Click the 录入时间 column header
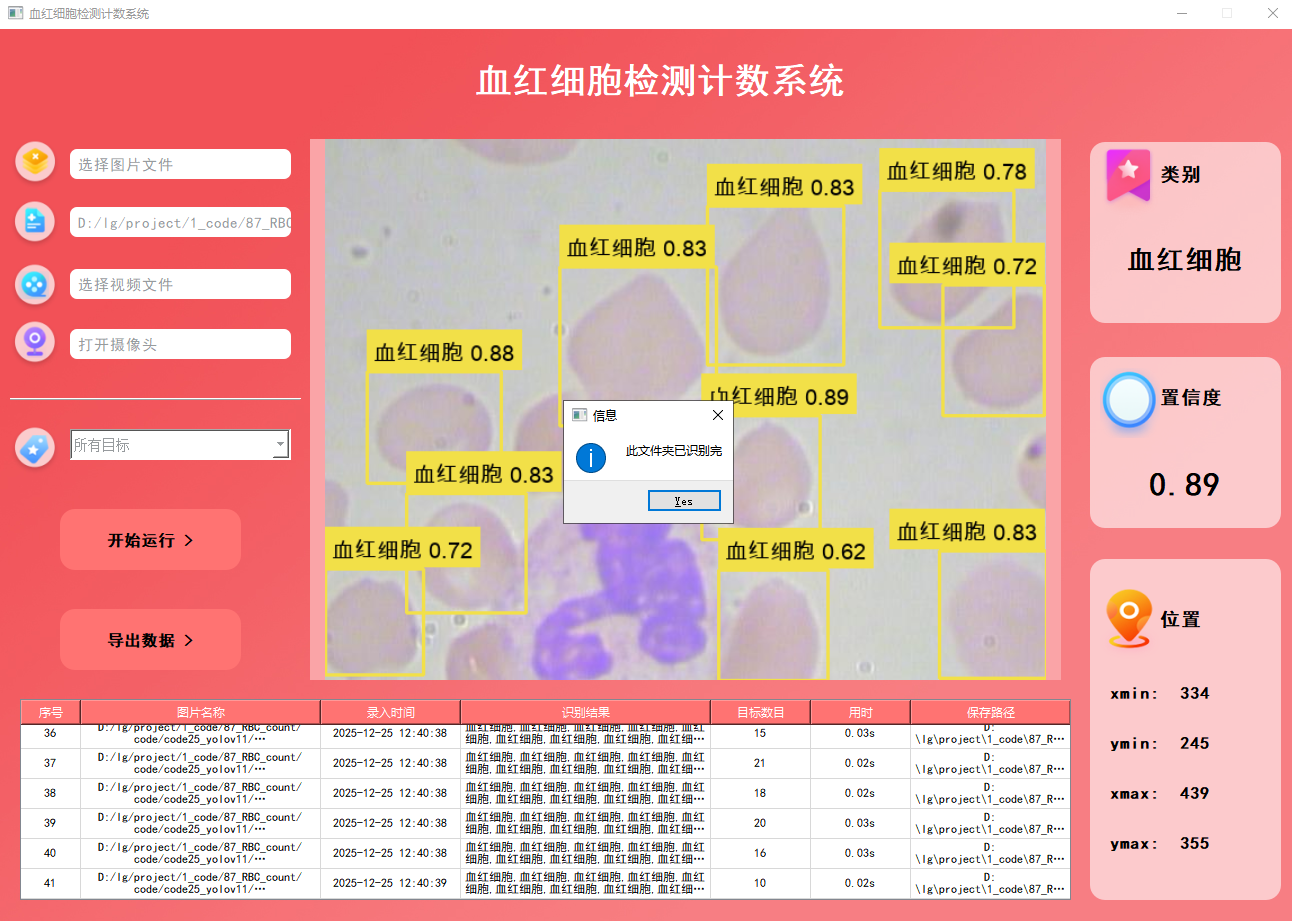The image size is (1292, 921). [391, 712]
